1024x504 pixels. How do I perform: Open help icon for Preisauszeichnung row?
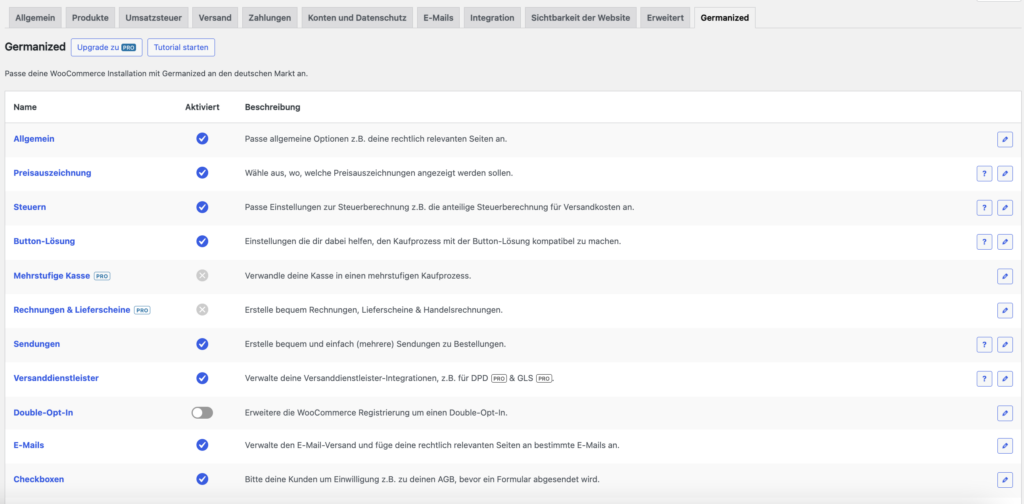[984, 173]
